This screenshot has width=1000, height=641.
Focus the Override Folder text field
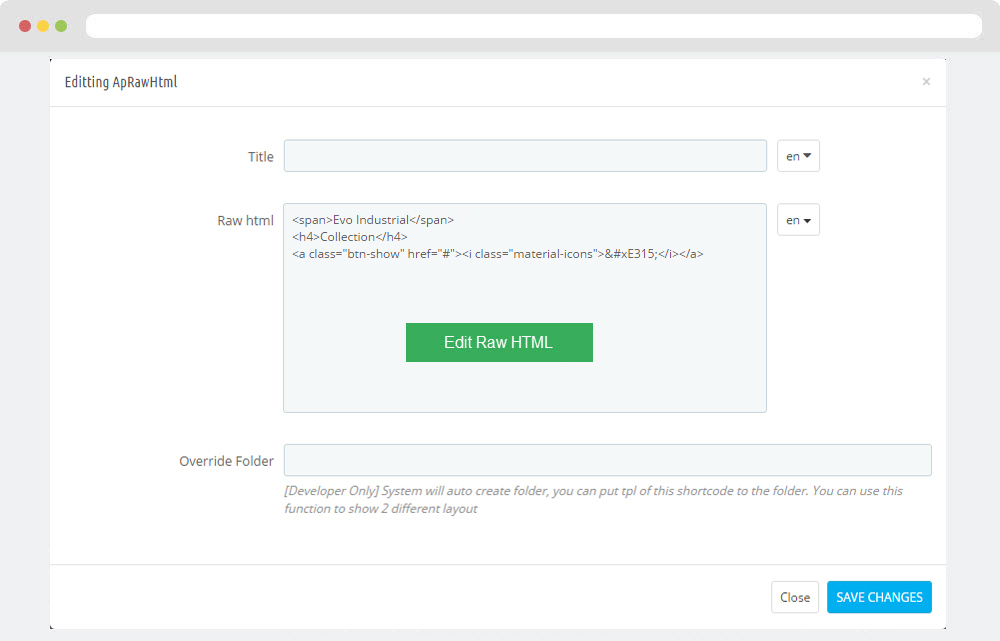click(x=607, y=460)
